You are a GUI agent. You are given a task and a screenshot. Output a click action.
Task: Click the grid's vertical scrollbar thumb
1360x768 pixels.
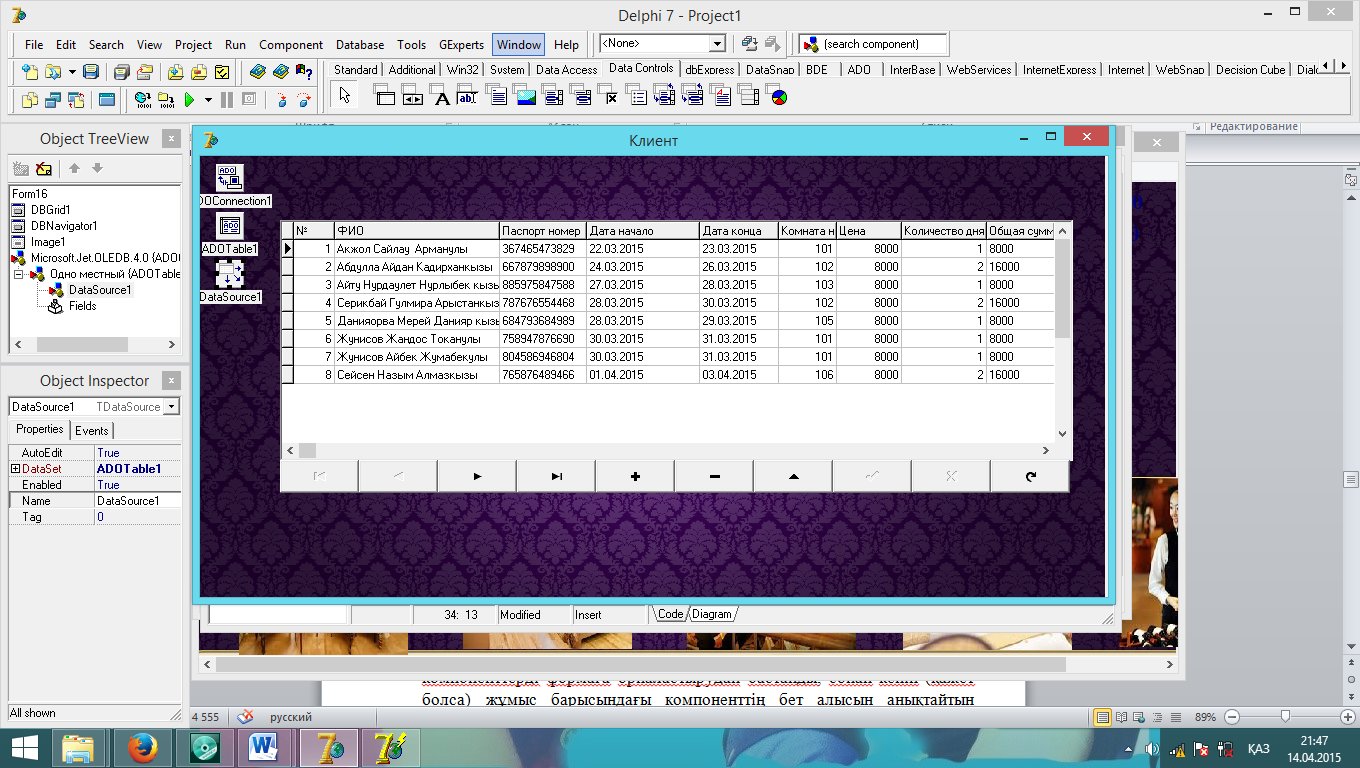pos(1063,289)
